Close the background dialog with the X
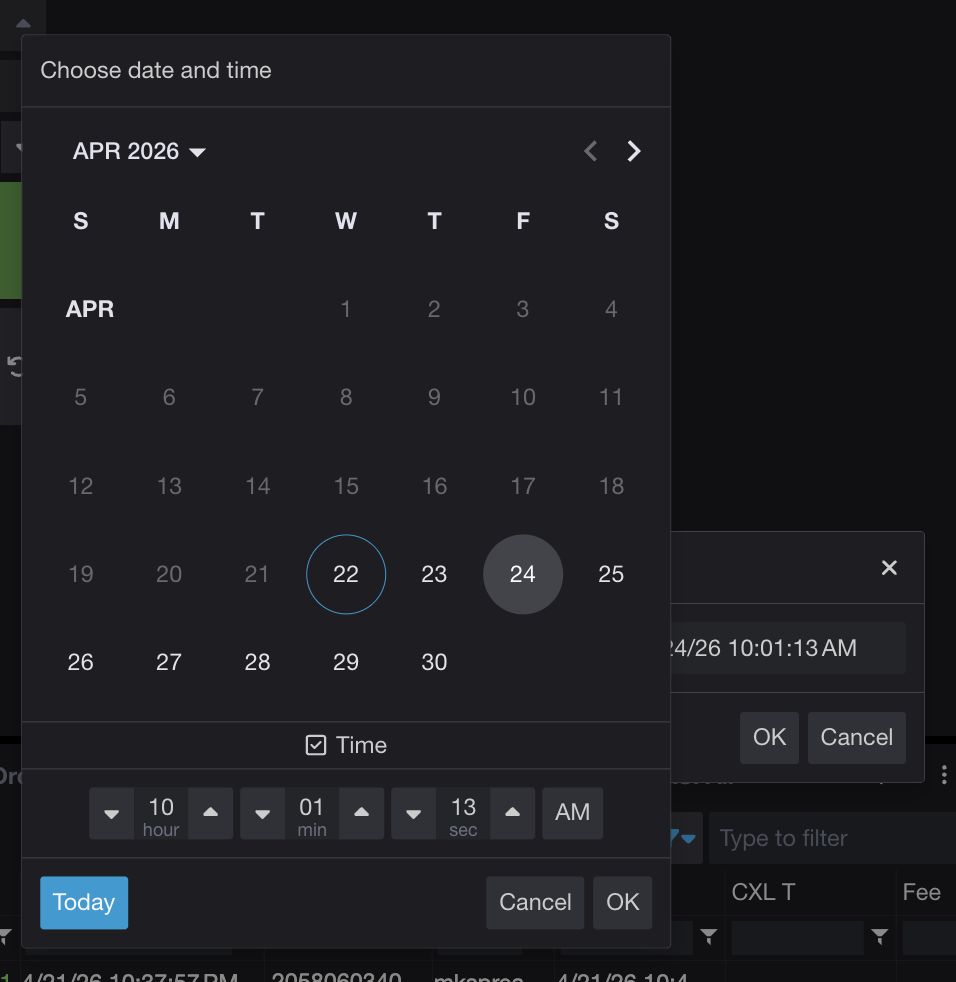Viewport: 956px width, 982px height. click(889, 567)
